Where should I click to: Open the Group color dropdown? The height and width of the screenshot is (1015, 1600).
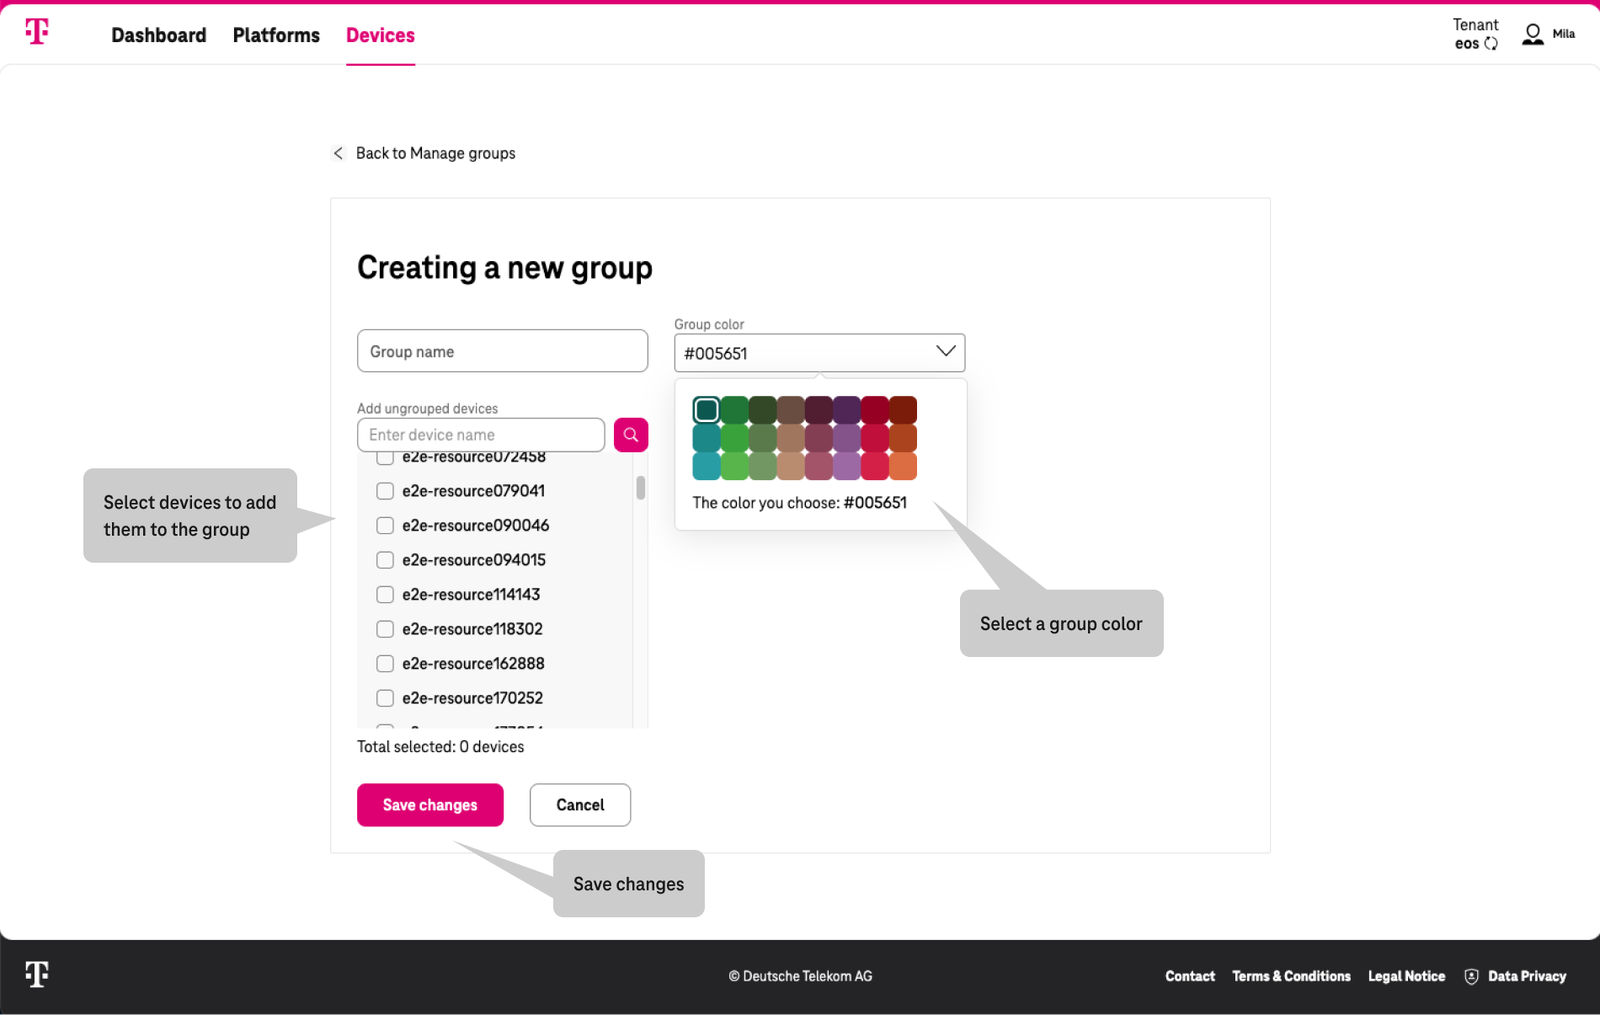[x=944, y=352]
